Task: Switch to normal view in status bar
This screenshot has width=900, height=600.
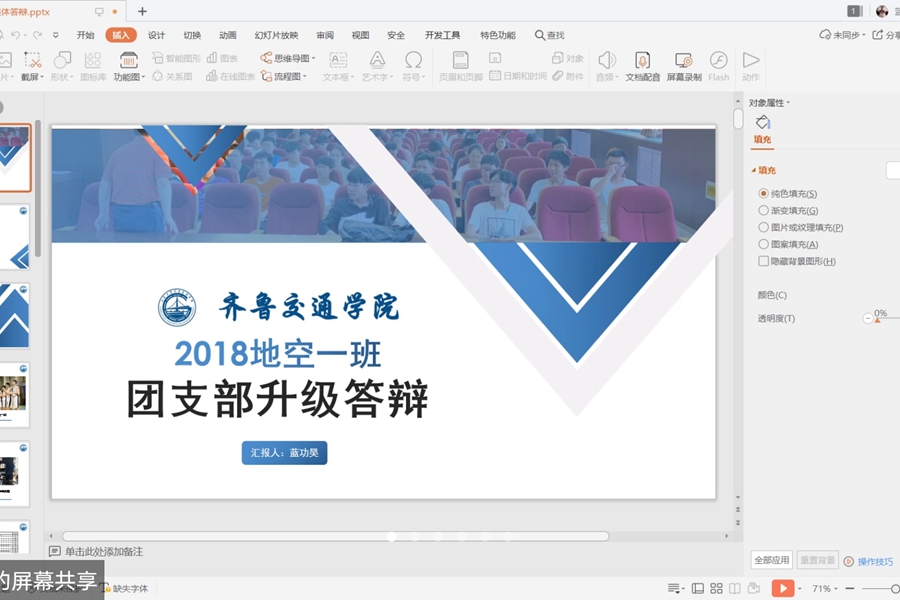Action: pyautogui.click(x=698, y=589)
